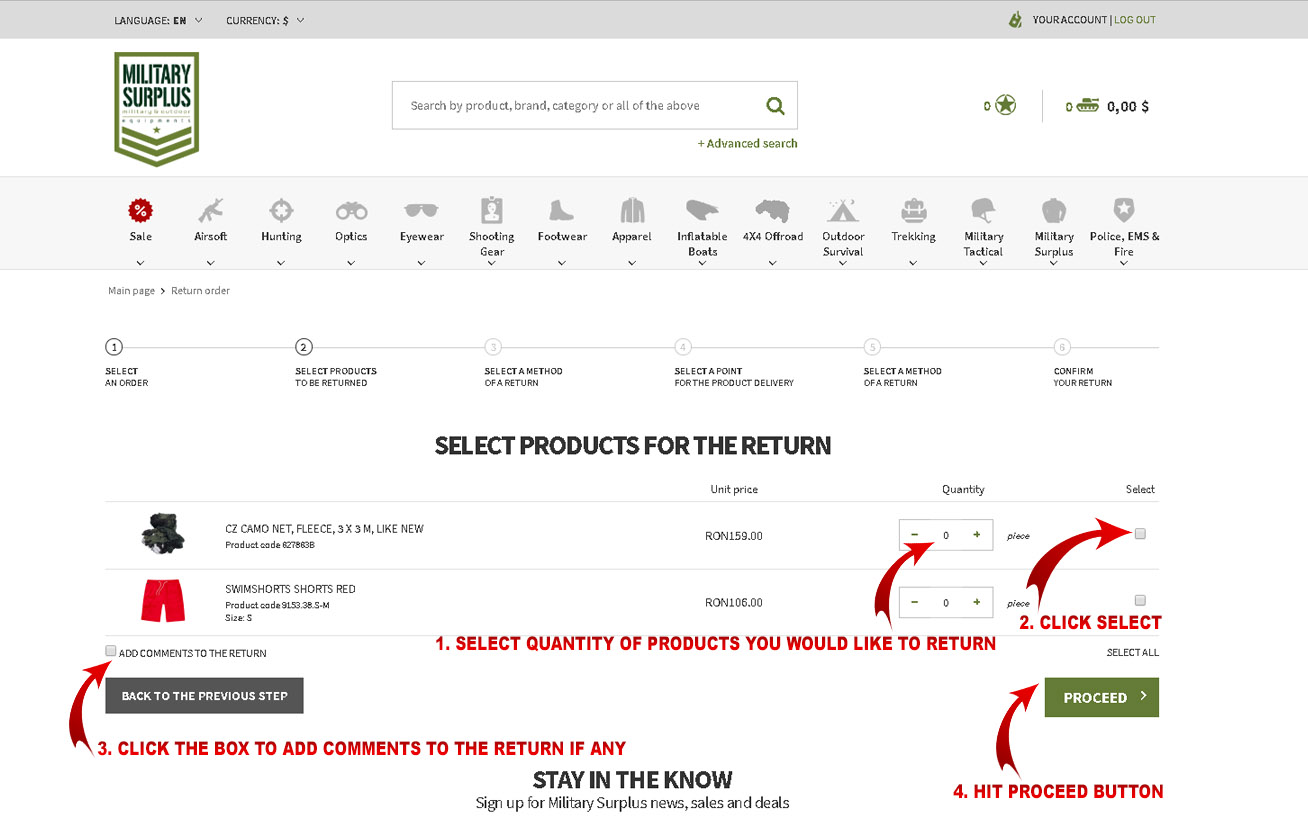The height and width of the screenshot is (816, 1308).
Task: Open the Currency dropdown
Action: (265, 20)
